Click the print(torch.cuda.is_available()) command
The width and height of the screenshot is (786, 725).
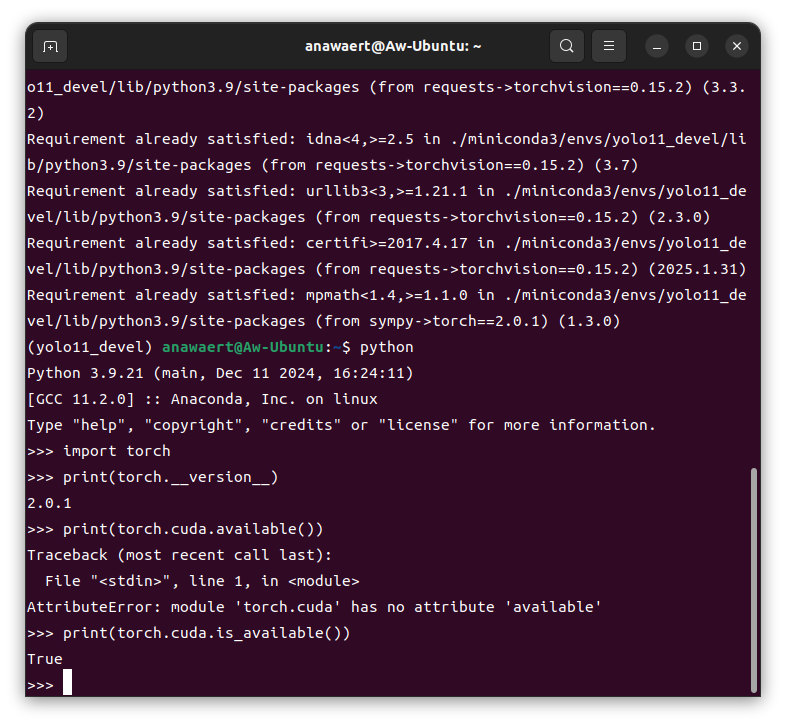click(x=206, y=633)
